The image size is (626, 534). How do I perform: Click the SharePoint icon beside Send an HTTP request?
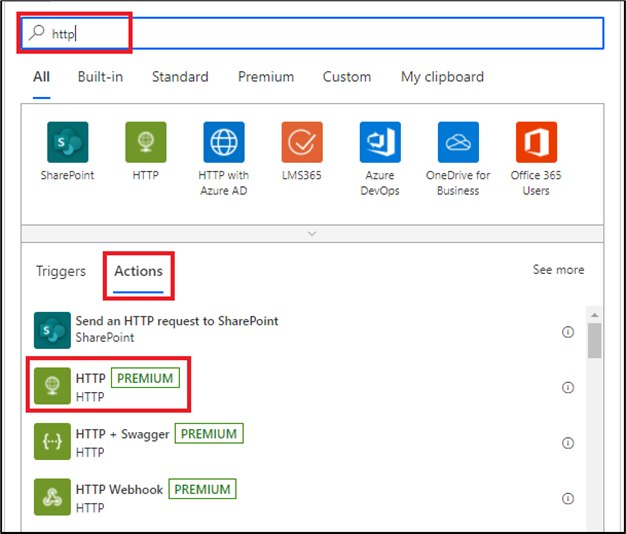[52, 330]
